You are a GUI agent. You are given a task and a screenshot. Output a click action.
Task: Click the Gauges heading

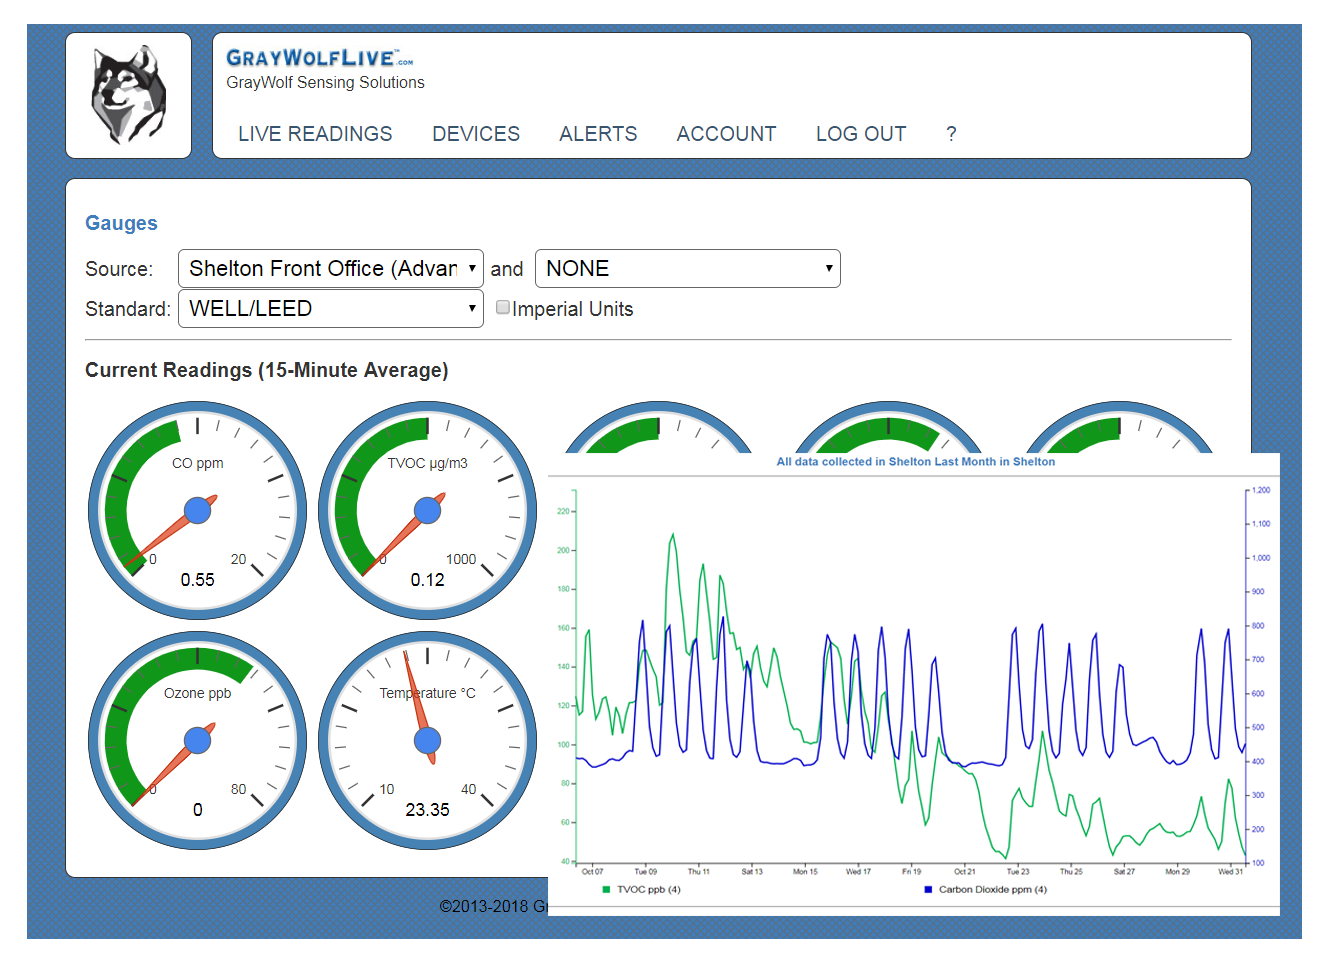121,223
